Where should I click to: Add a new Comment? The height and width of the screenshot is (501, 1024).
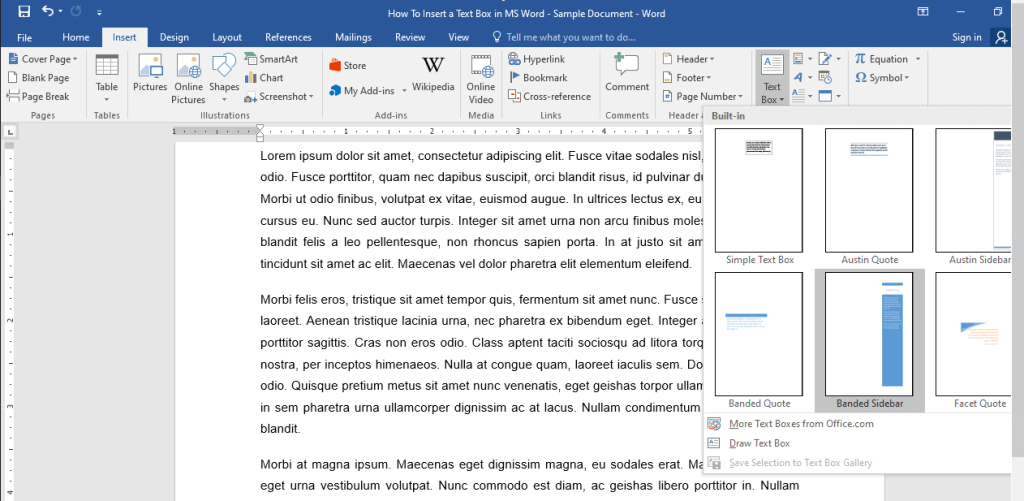(x=627, y=73)
